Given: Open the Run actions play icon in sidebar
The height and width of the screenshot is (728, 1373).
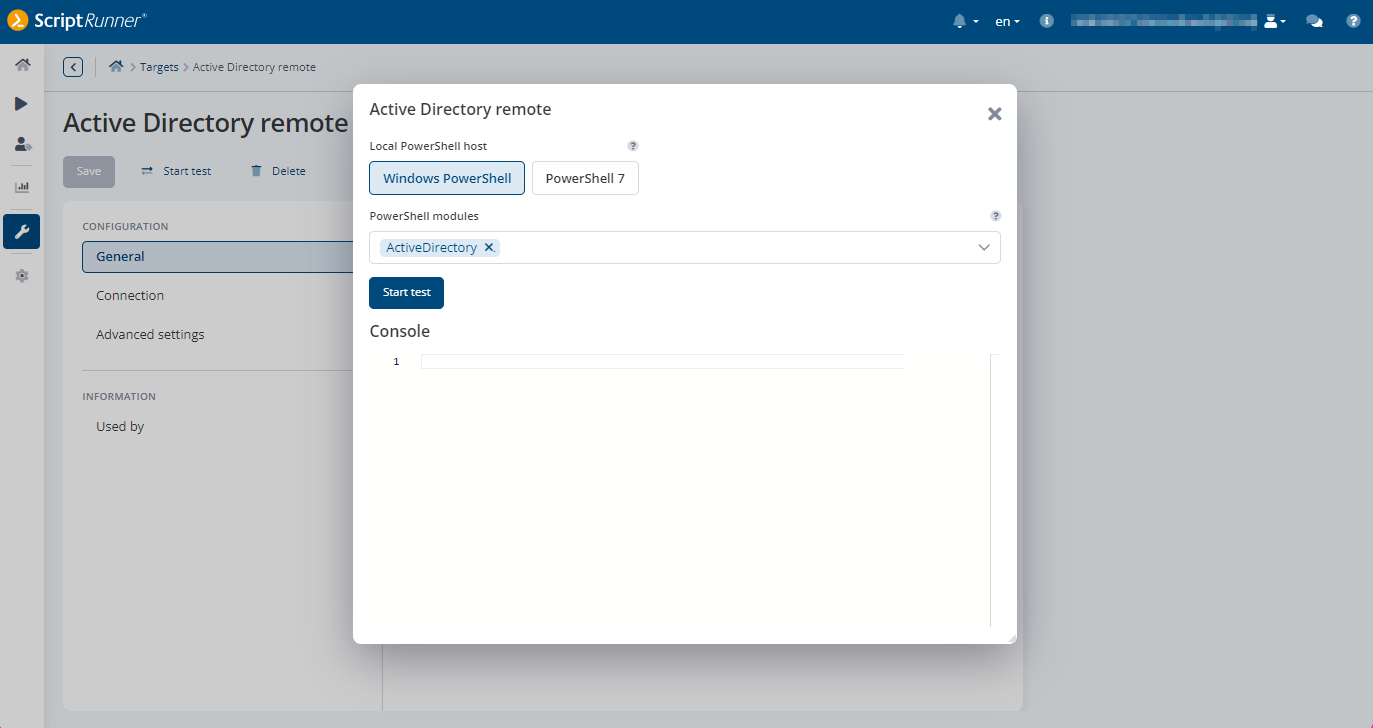Looking at the screenshot, I should [x=22, y=104].
